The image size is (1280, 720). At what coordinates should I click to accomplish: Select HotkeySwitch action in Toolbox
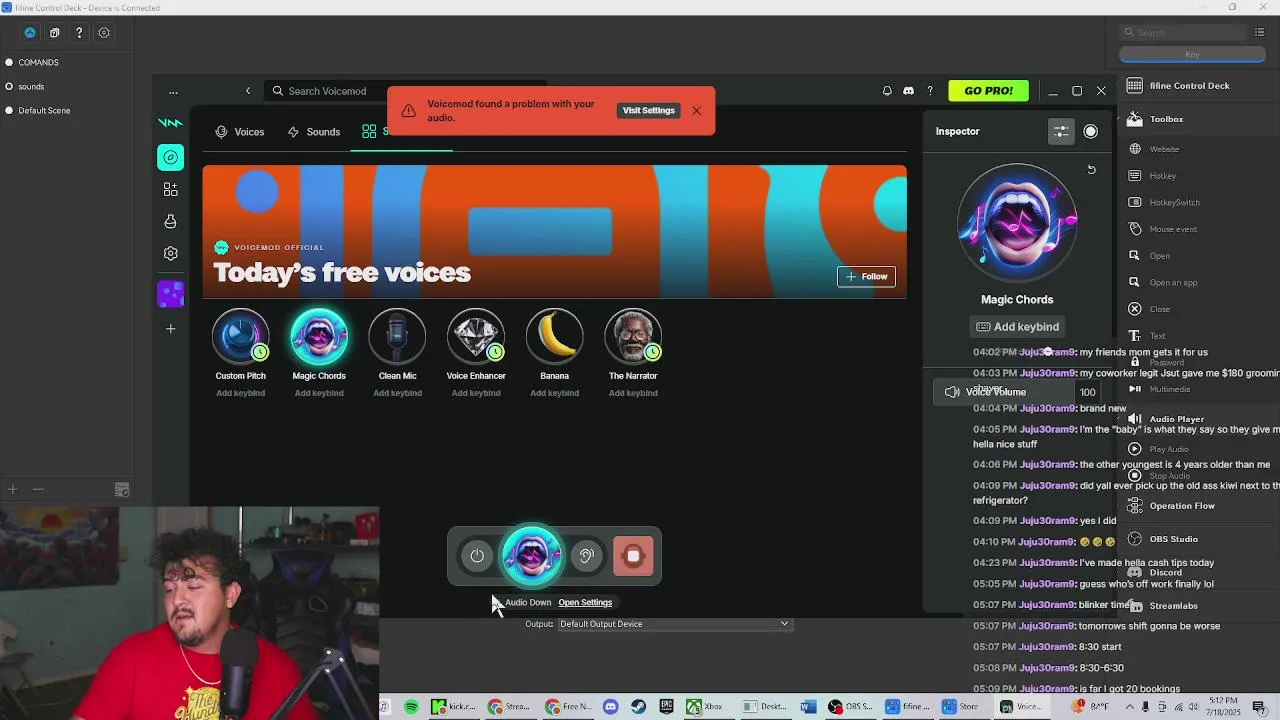pos(1174,202)
